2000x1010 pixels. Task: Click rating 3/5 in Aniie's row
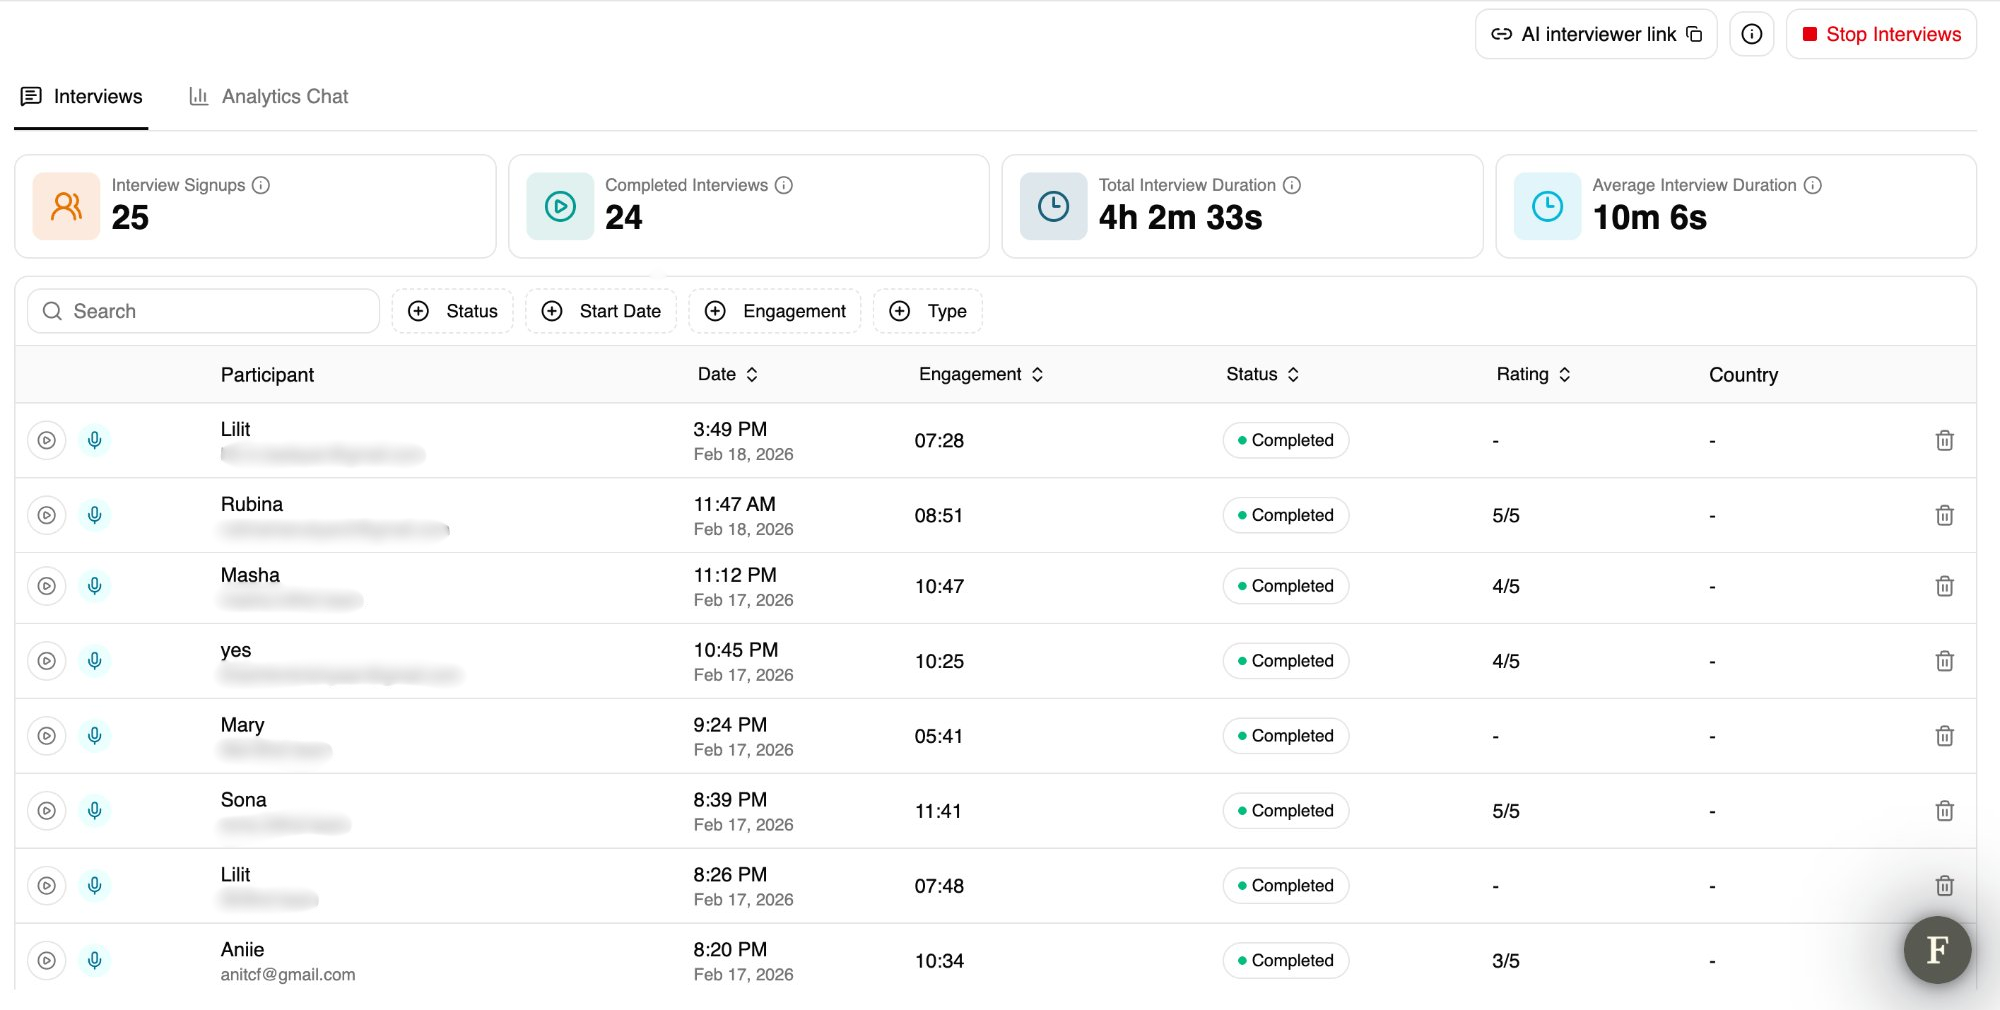[x=1506, y=961]
